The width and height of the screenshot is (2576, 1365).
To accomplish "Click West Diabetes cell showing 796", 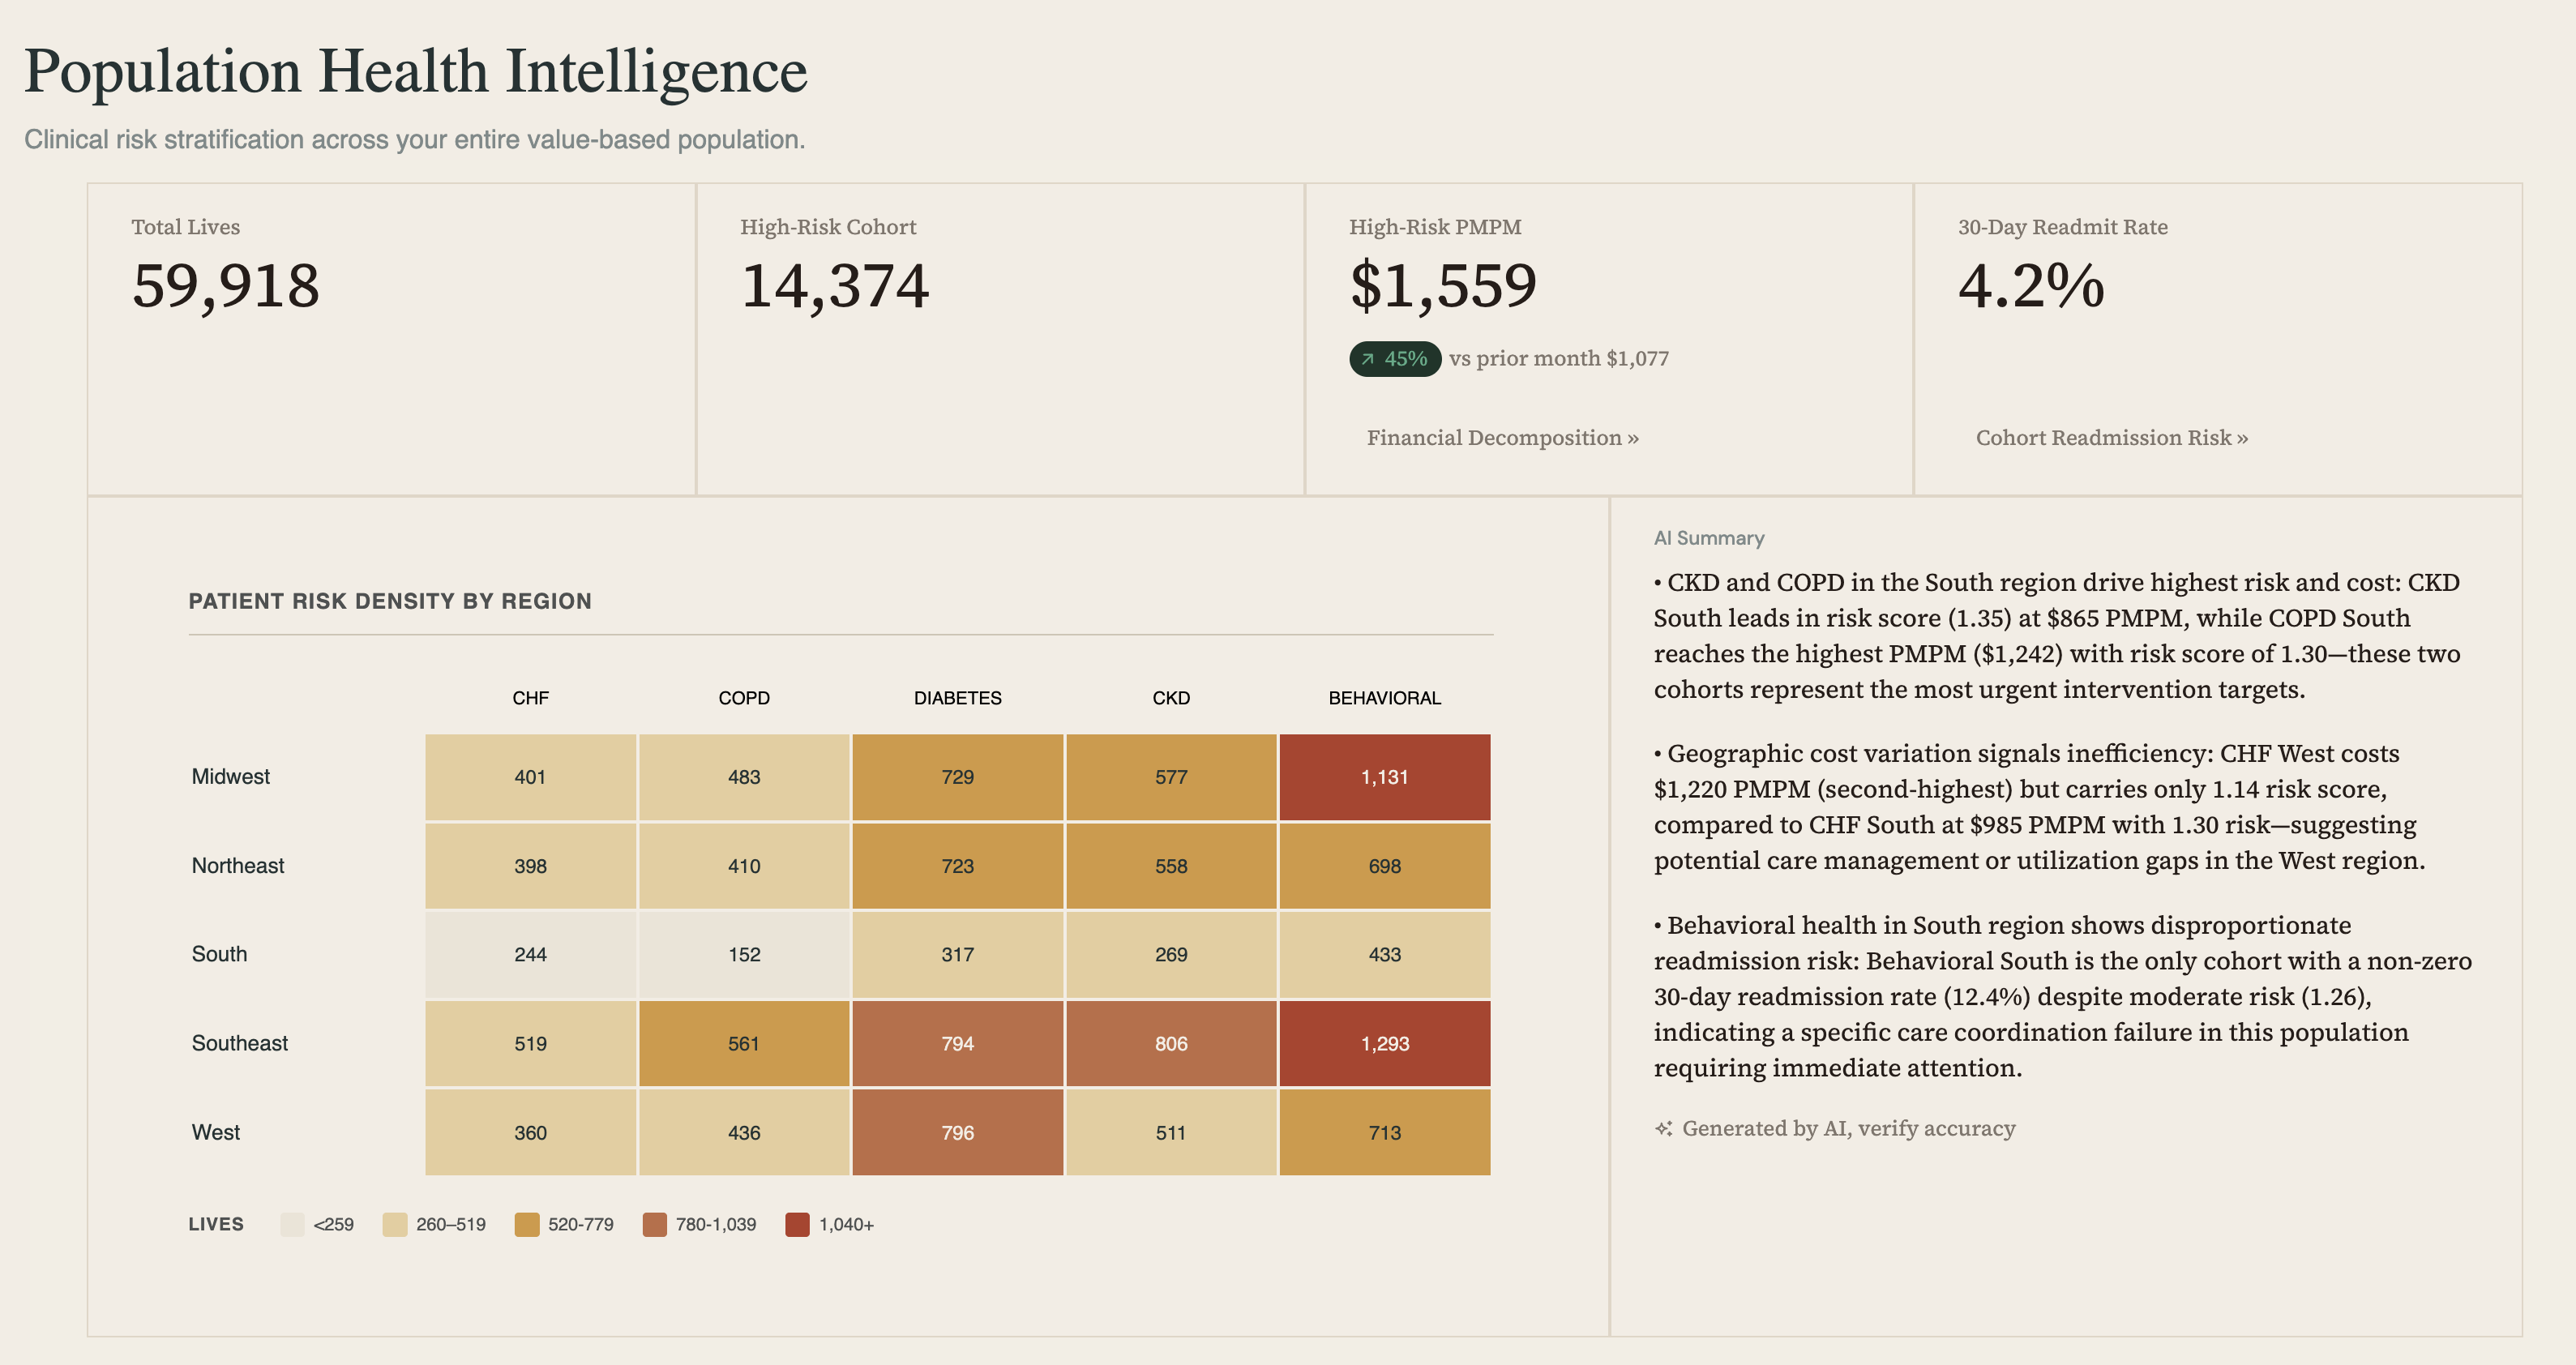I will pos(958,1132).
